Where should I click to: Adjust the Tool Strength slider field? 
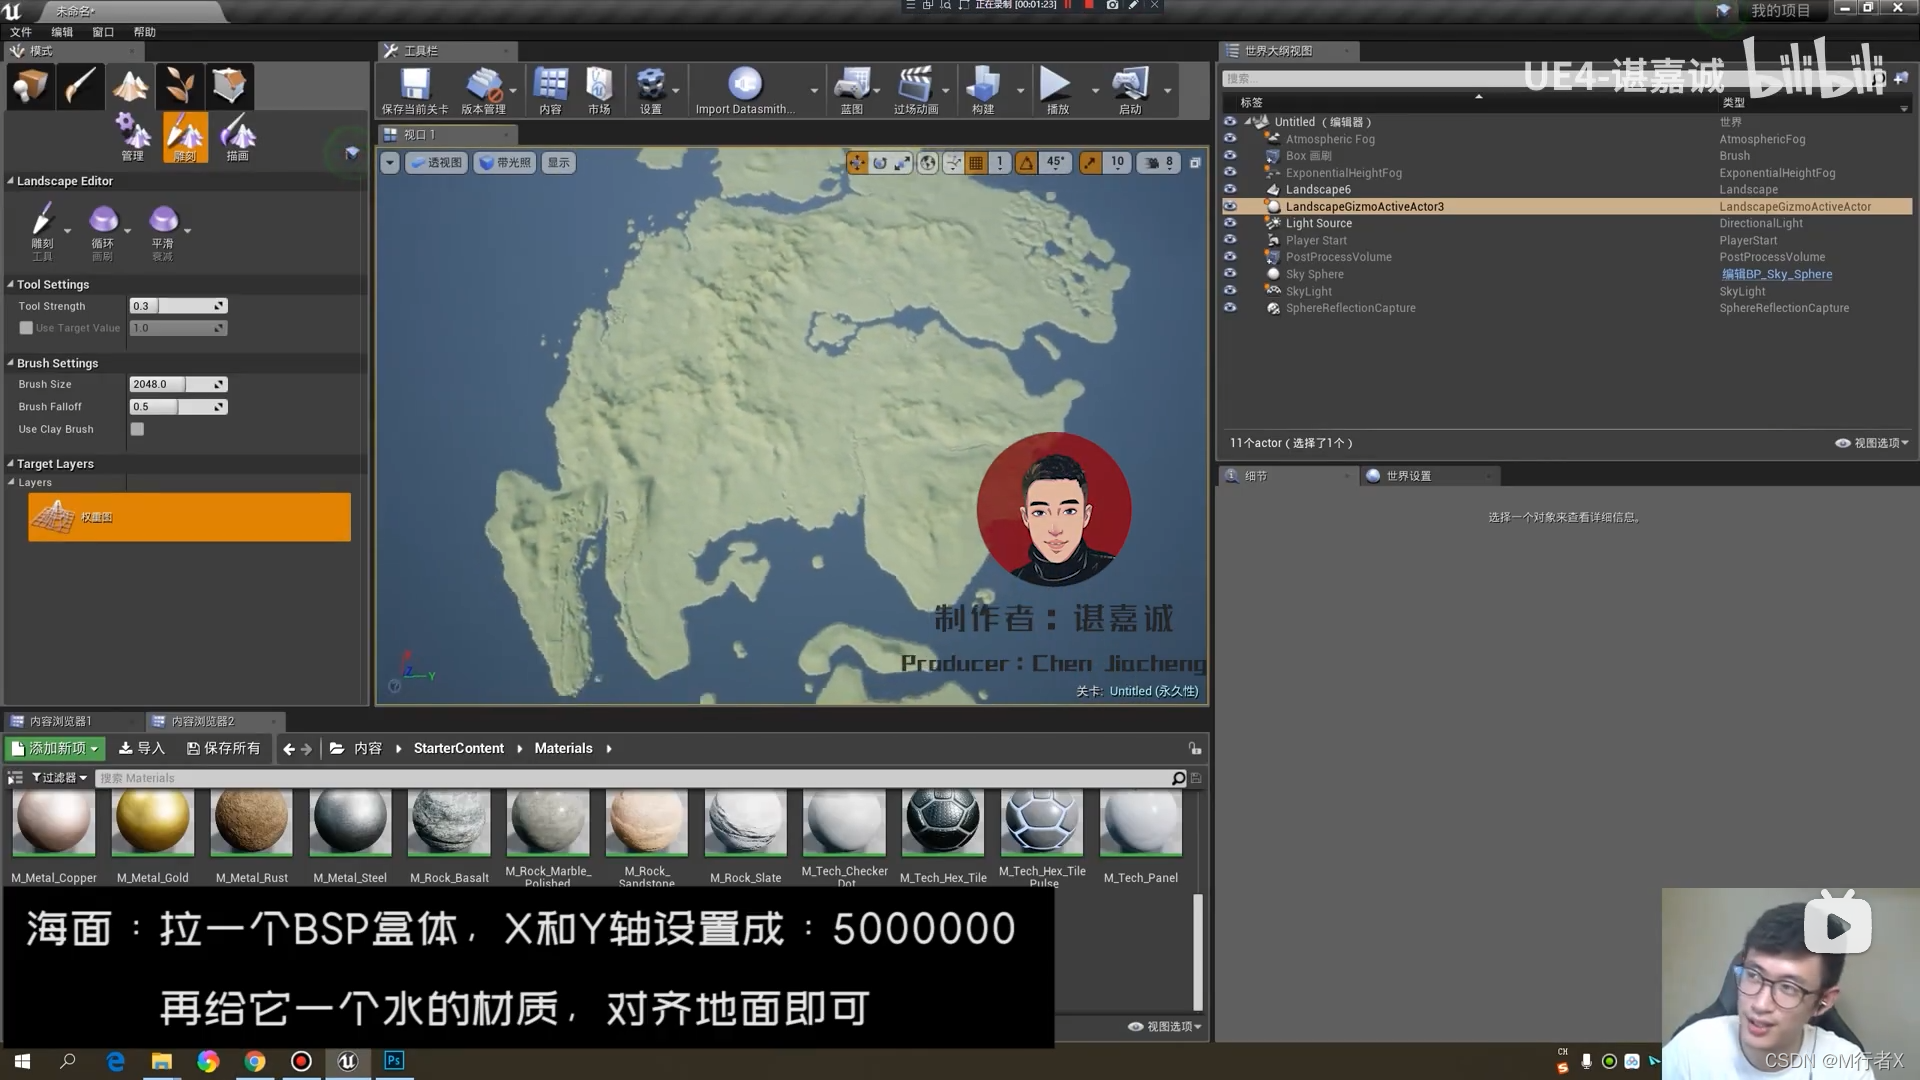point(178,306)
